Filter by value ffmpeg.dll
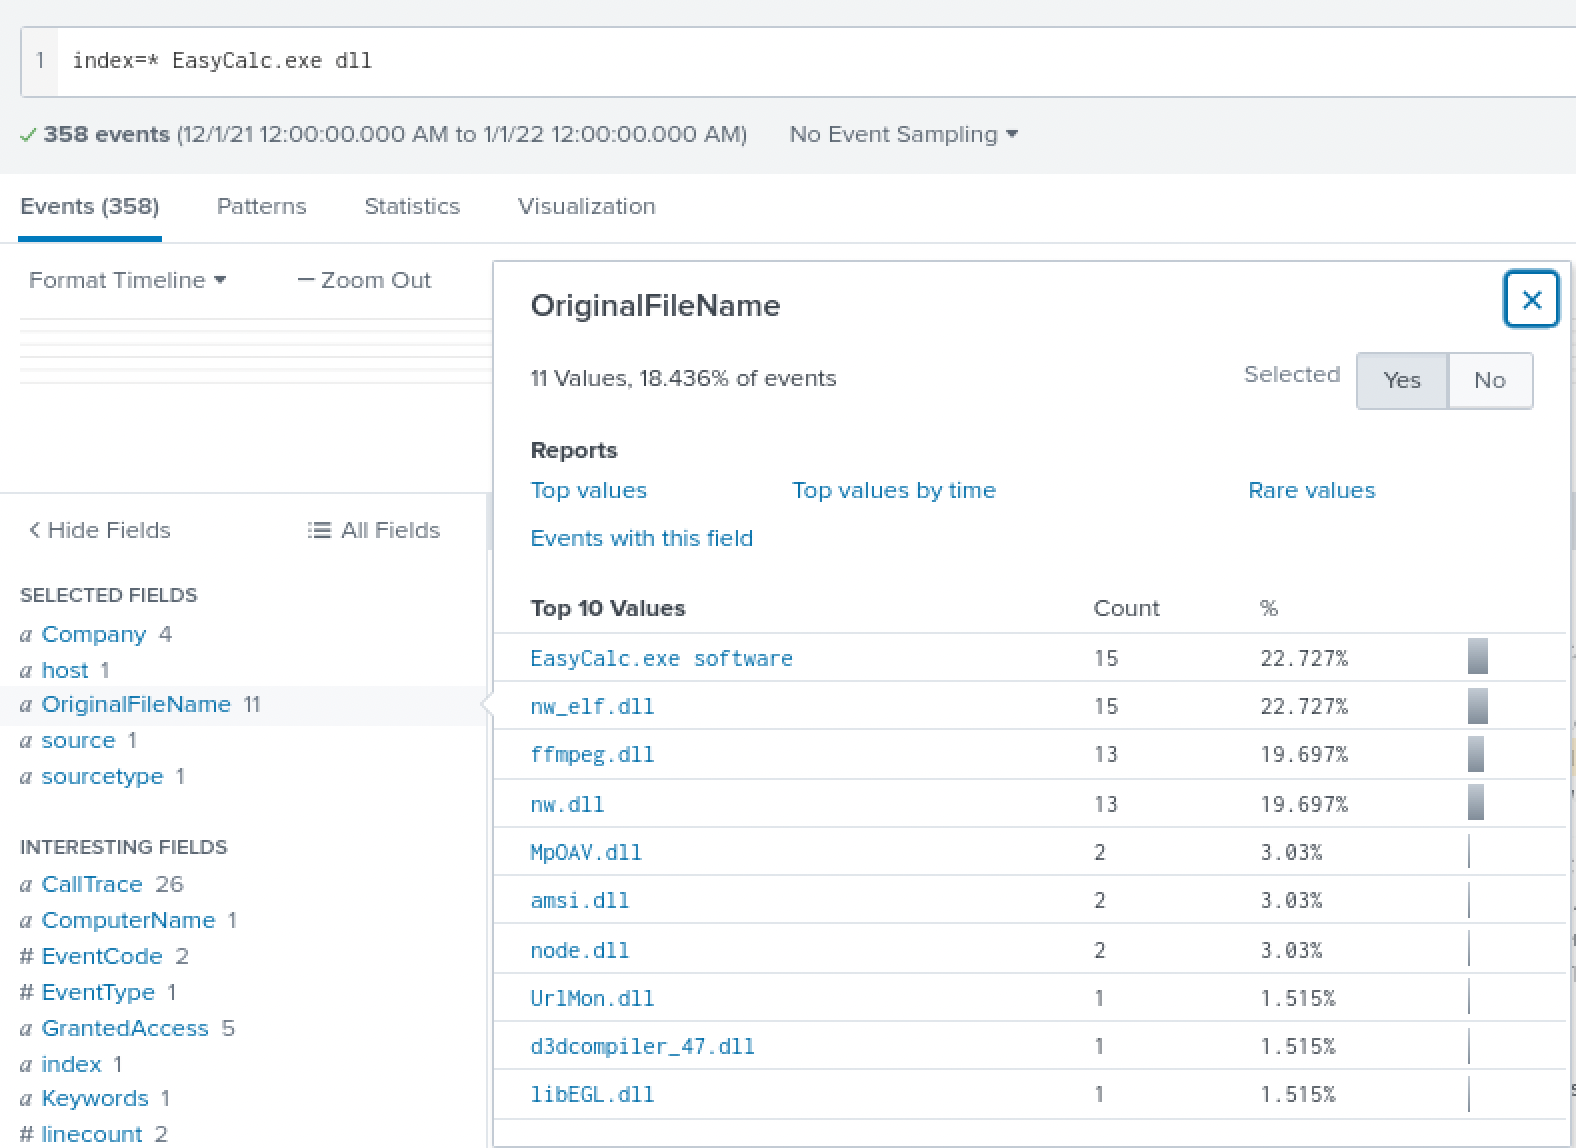The image size is (1576, 1148). [592, 754]
